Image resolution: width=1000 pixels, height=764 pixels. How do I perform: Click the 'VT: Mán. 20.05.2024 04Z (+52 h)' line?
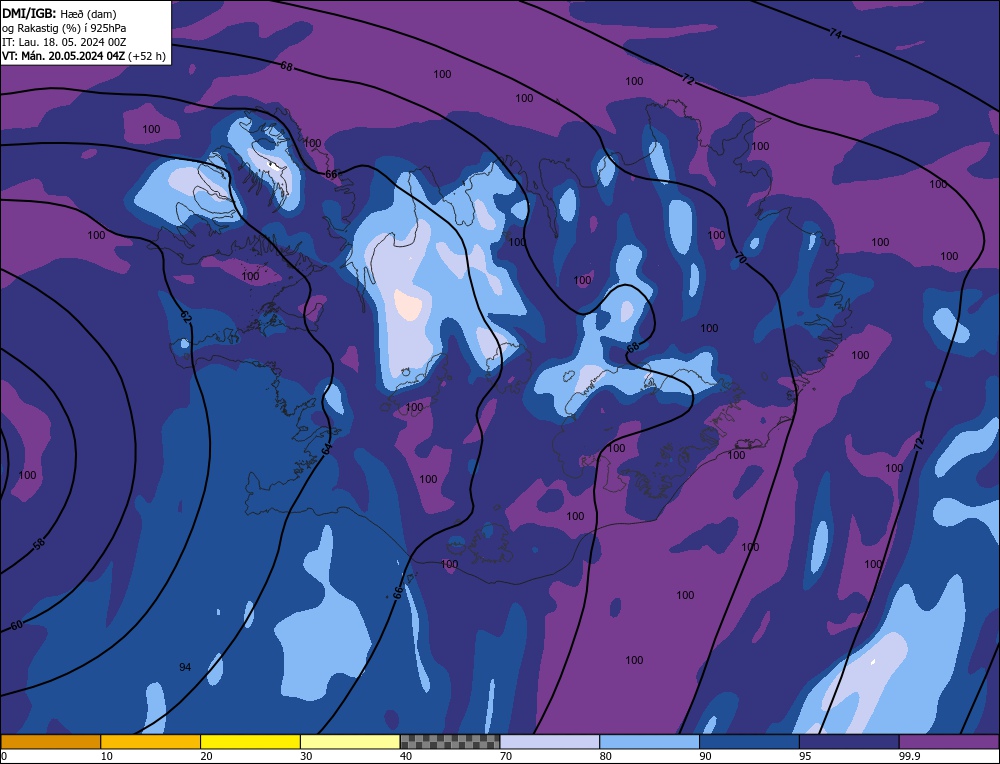click(84, 56)
